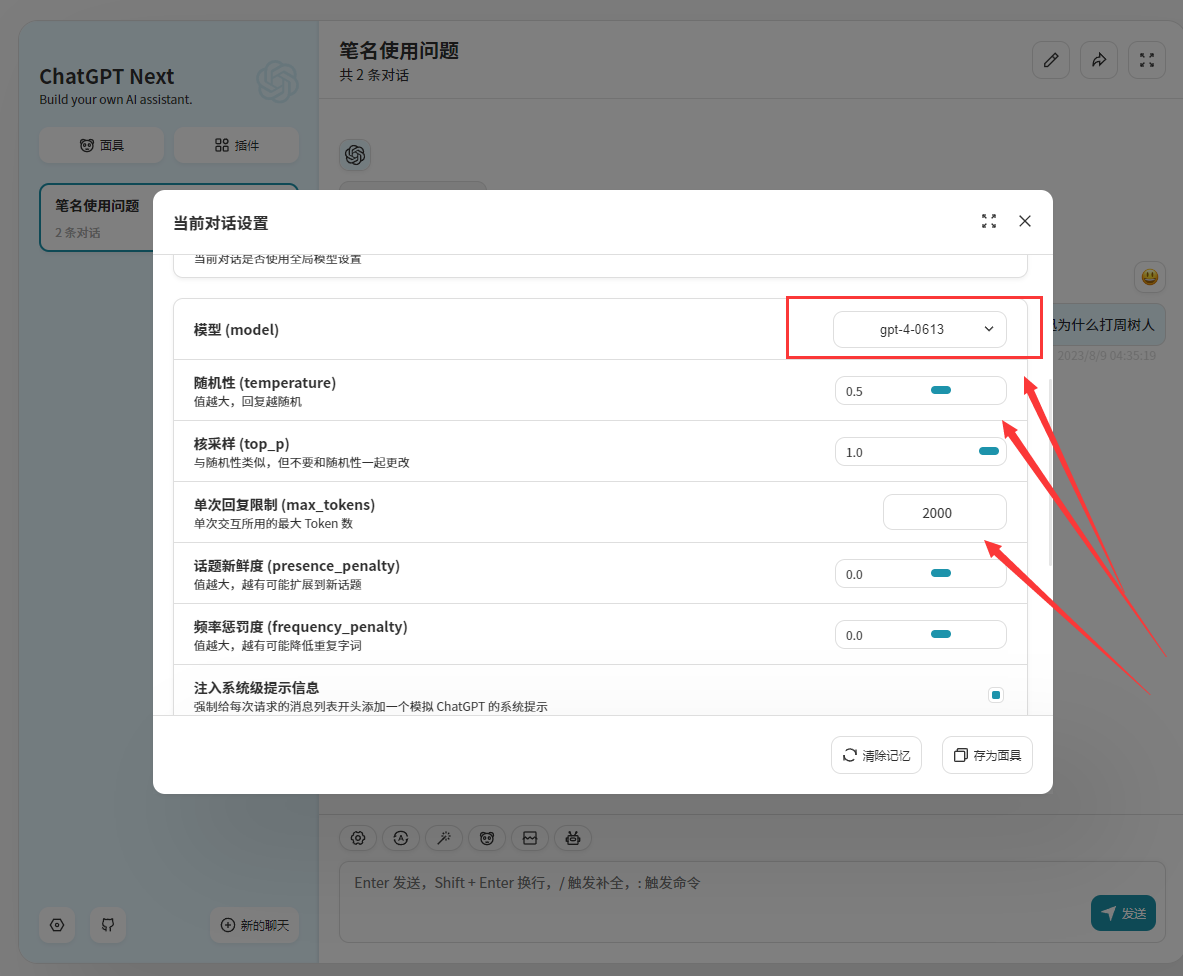Click the robot model switch icon
Image resolution: width=1183 pixels, height=976 pixels.
573,838
